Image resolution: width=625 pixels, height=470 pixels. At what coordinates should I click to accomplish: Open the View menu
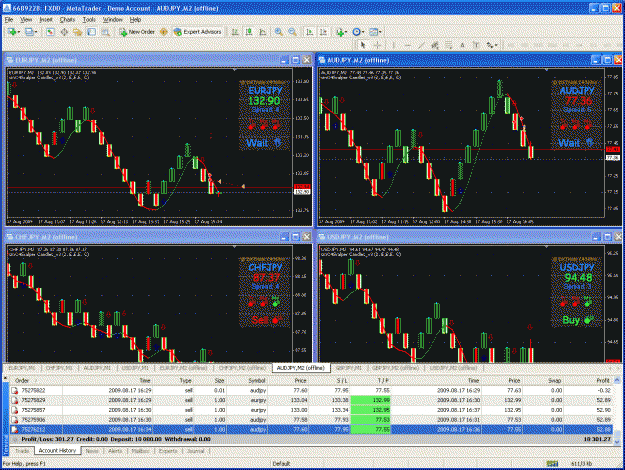26,20
